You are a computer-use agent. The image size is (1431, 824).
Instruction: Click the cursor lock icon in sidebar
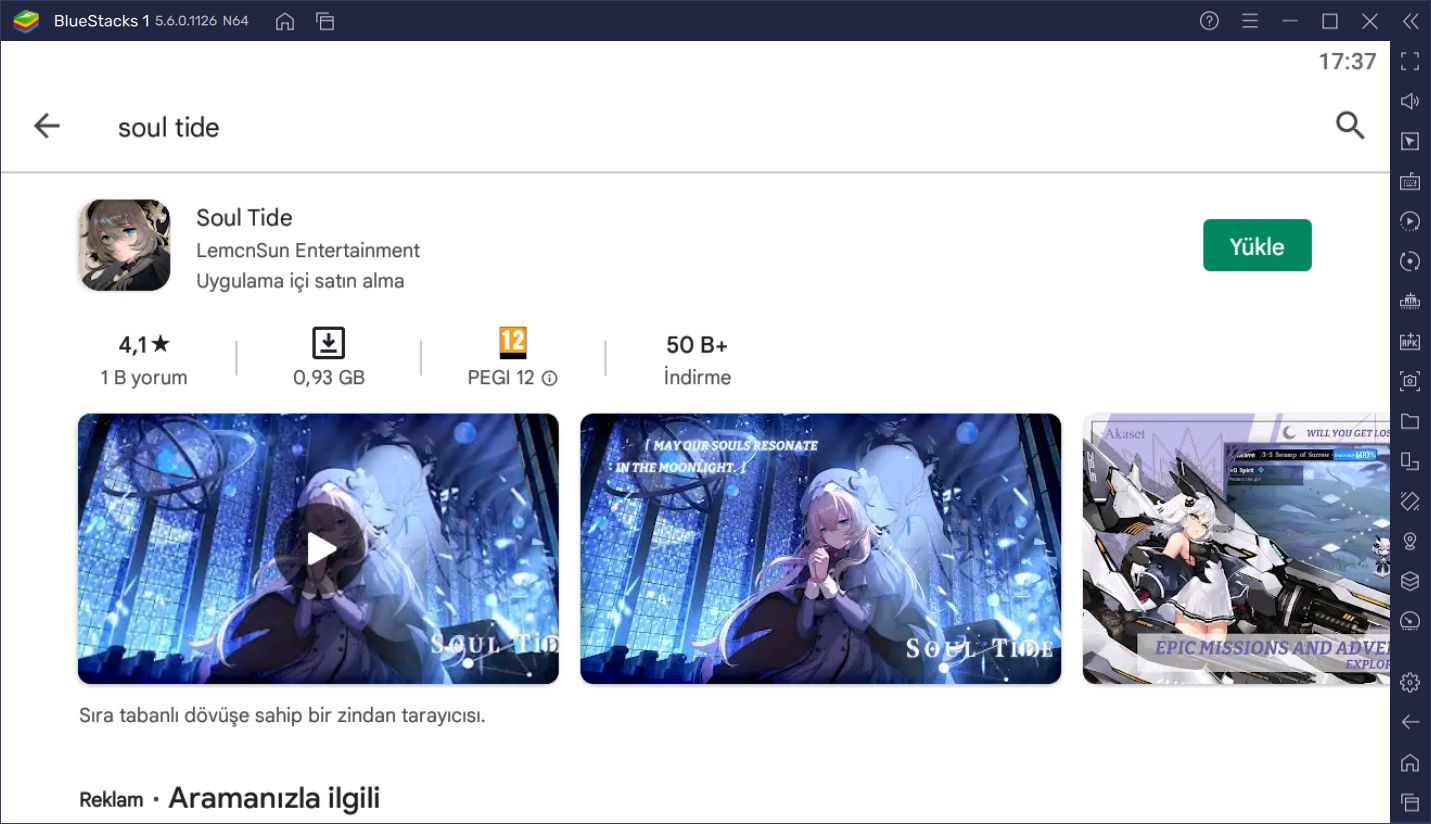(x=1410, y=141)
